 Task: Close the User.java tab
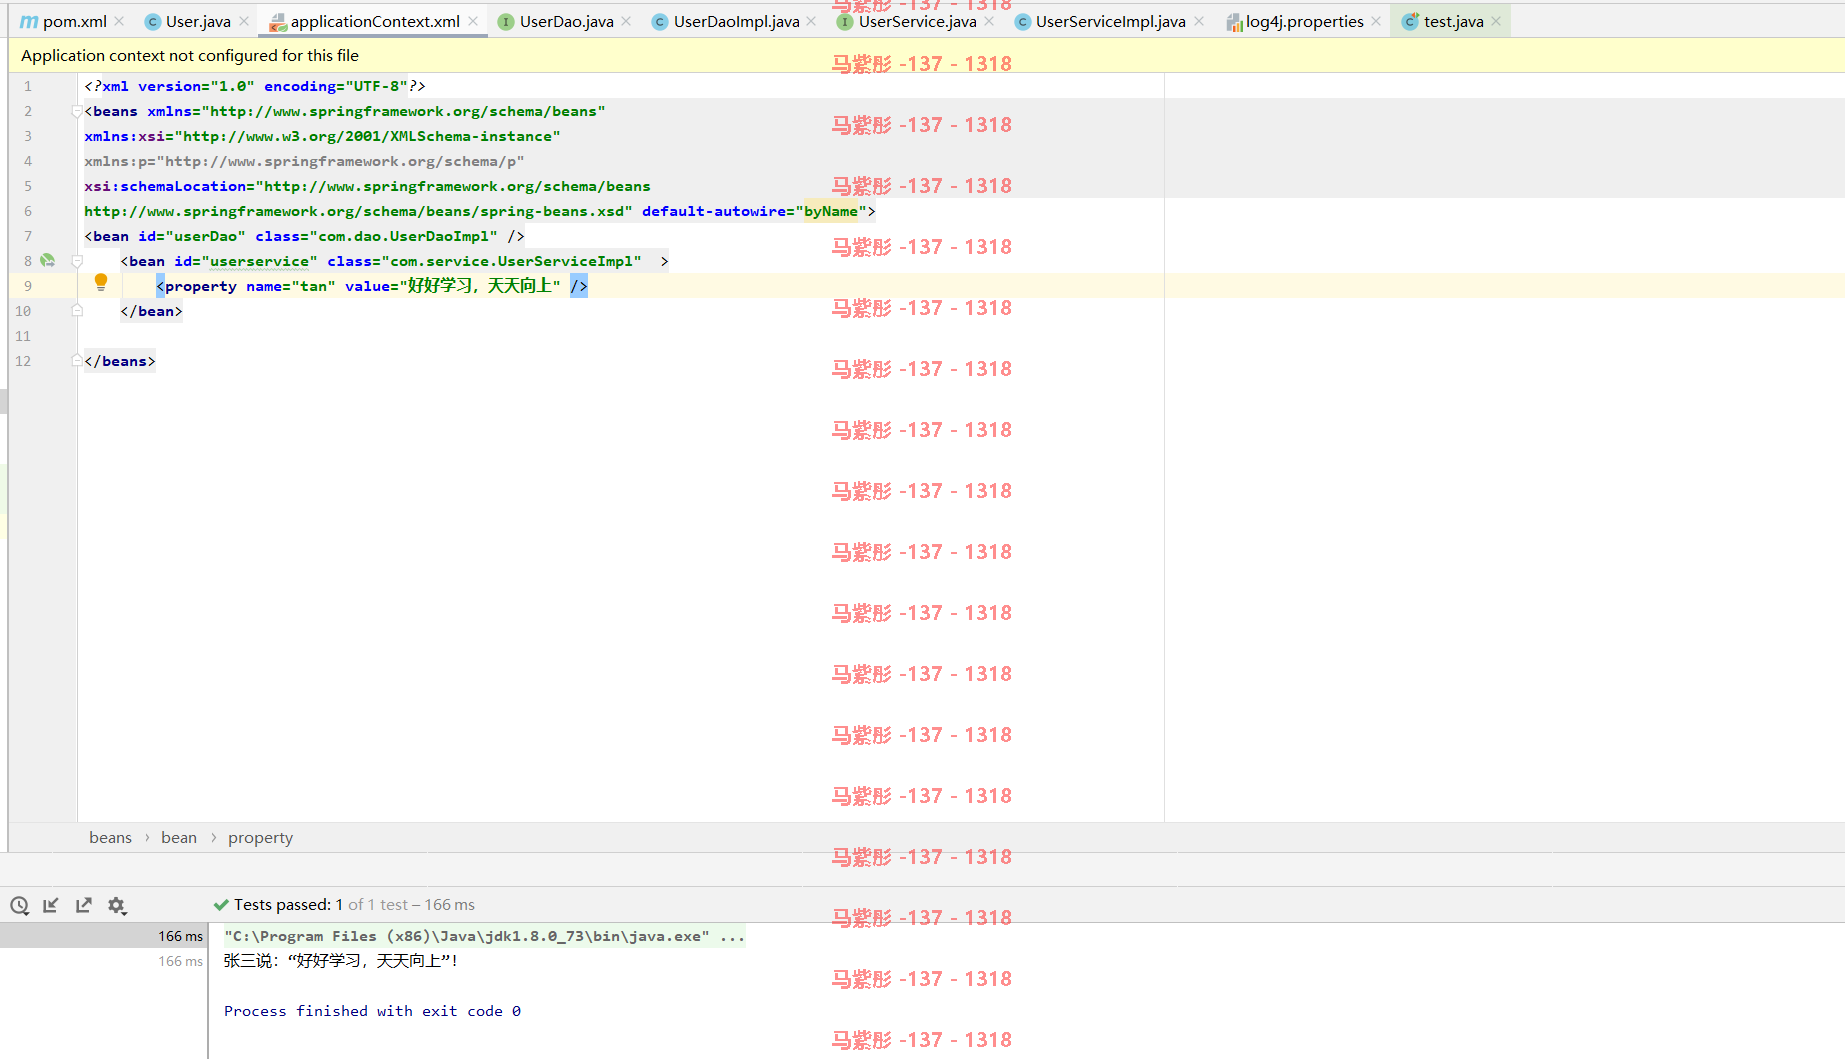[x=244, y=21]
